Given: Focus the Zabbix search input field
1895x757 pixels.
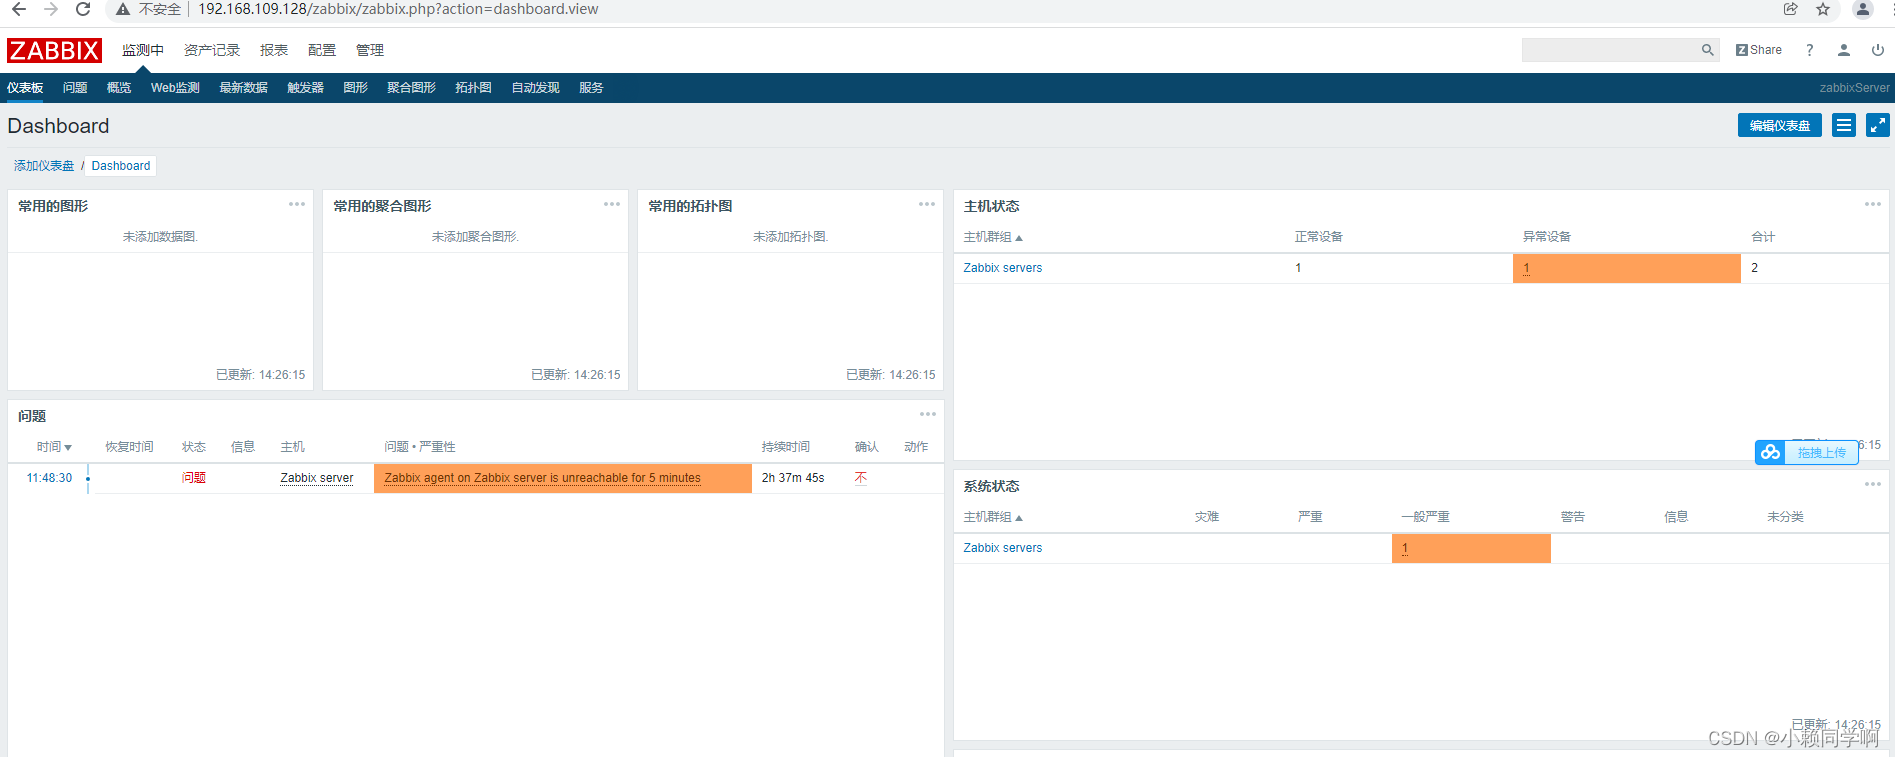Looking at the screenshot, I should coord(1610,50).
